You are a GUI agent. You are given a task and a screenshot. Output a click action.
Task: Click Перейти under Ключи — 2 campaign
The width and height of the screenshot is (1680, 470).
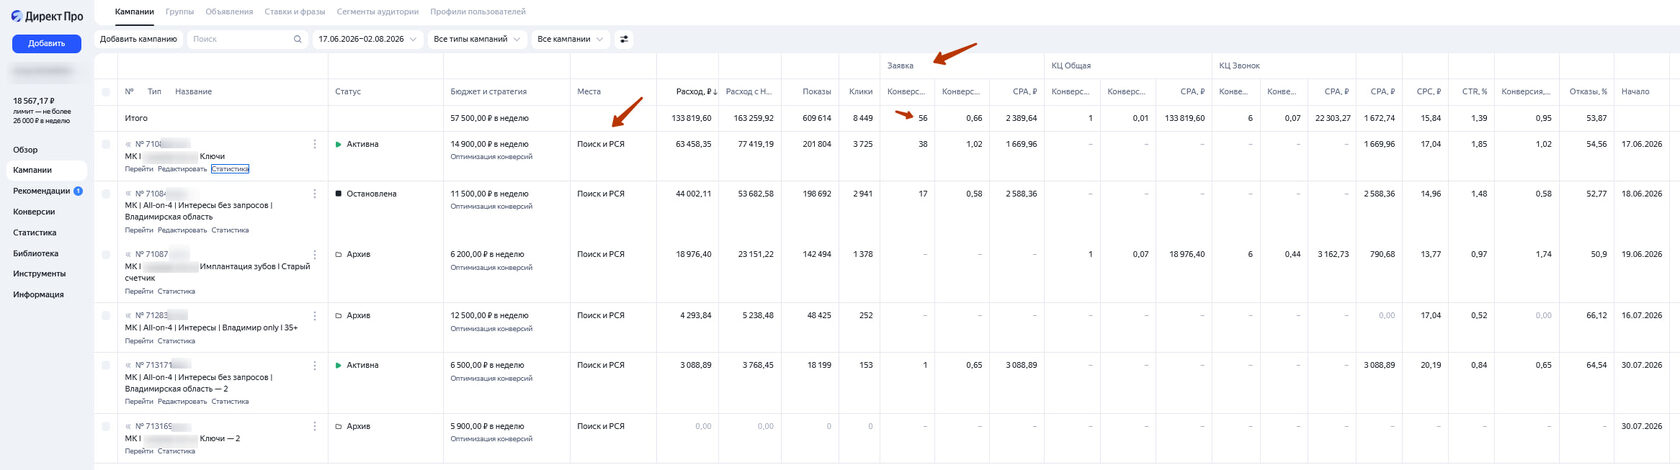point(139,451)
